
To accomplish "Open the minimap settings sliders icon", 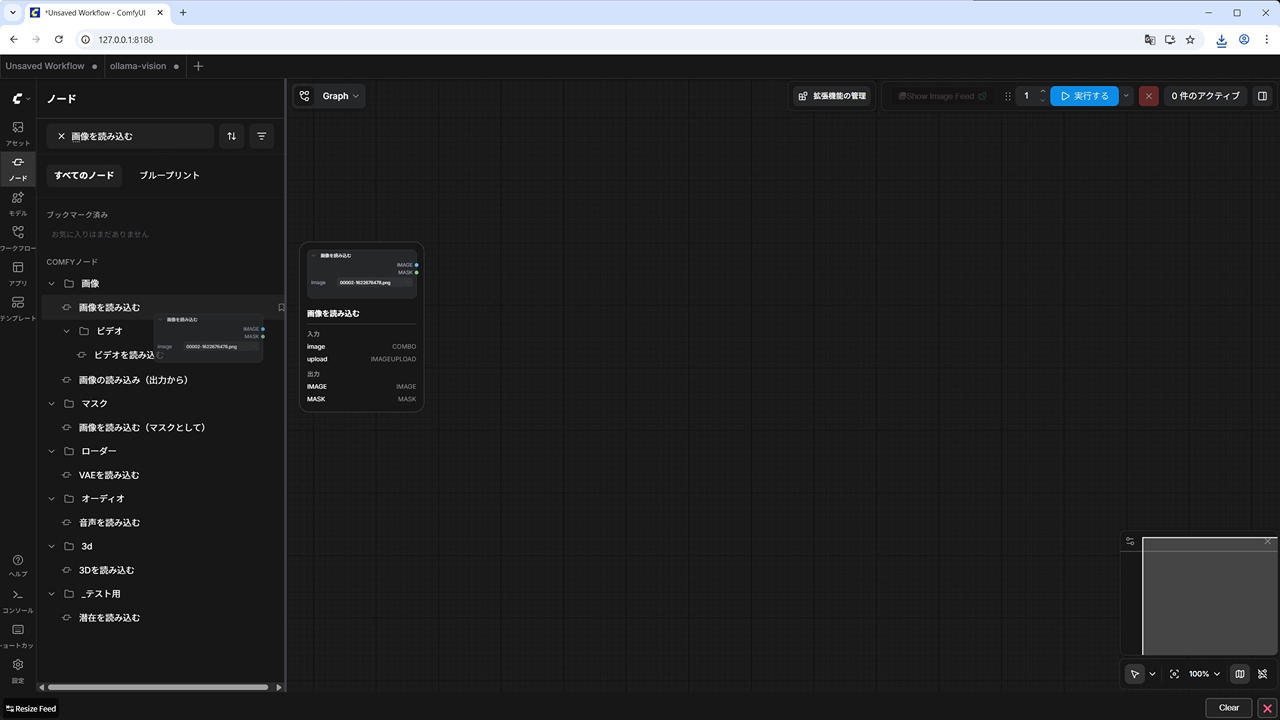I will coord(1130,541).
